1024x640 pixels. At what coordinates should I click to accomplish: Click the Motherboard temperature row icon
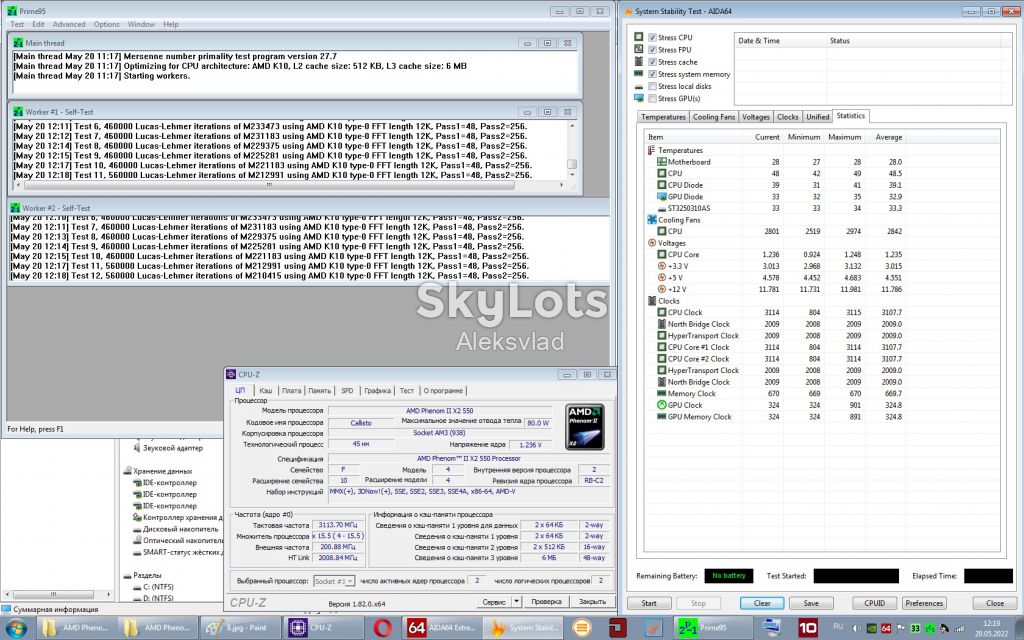[x=662, y=161]
